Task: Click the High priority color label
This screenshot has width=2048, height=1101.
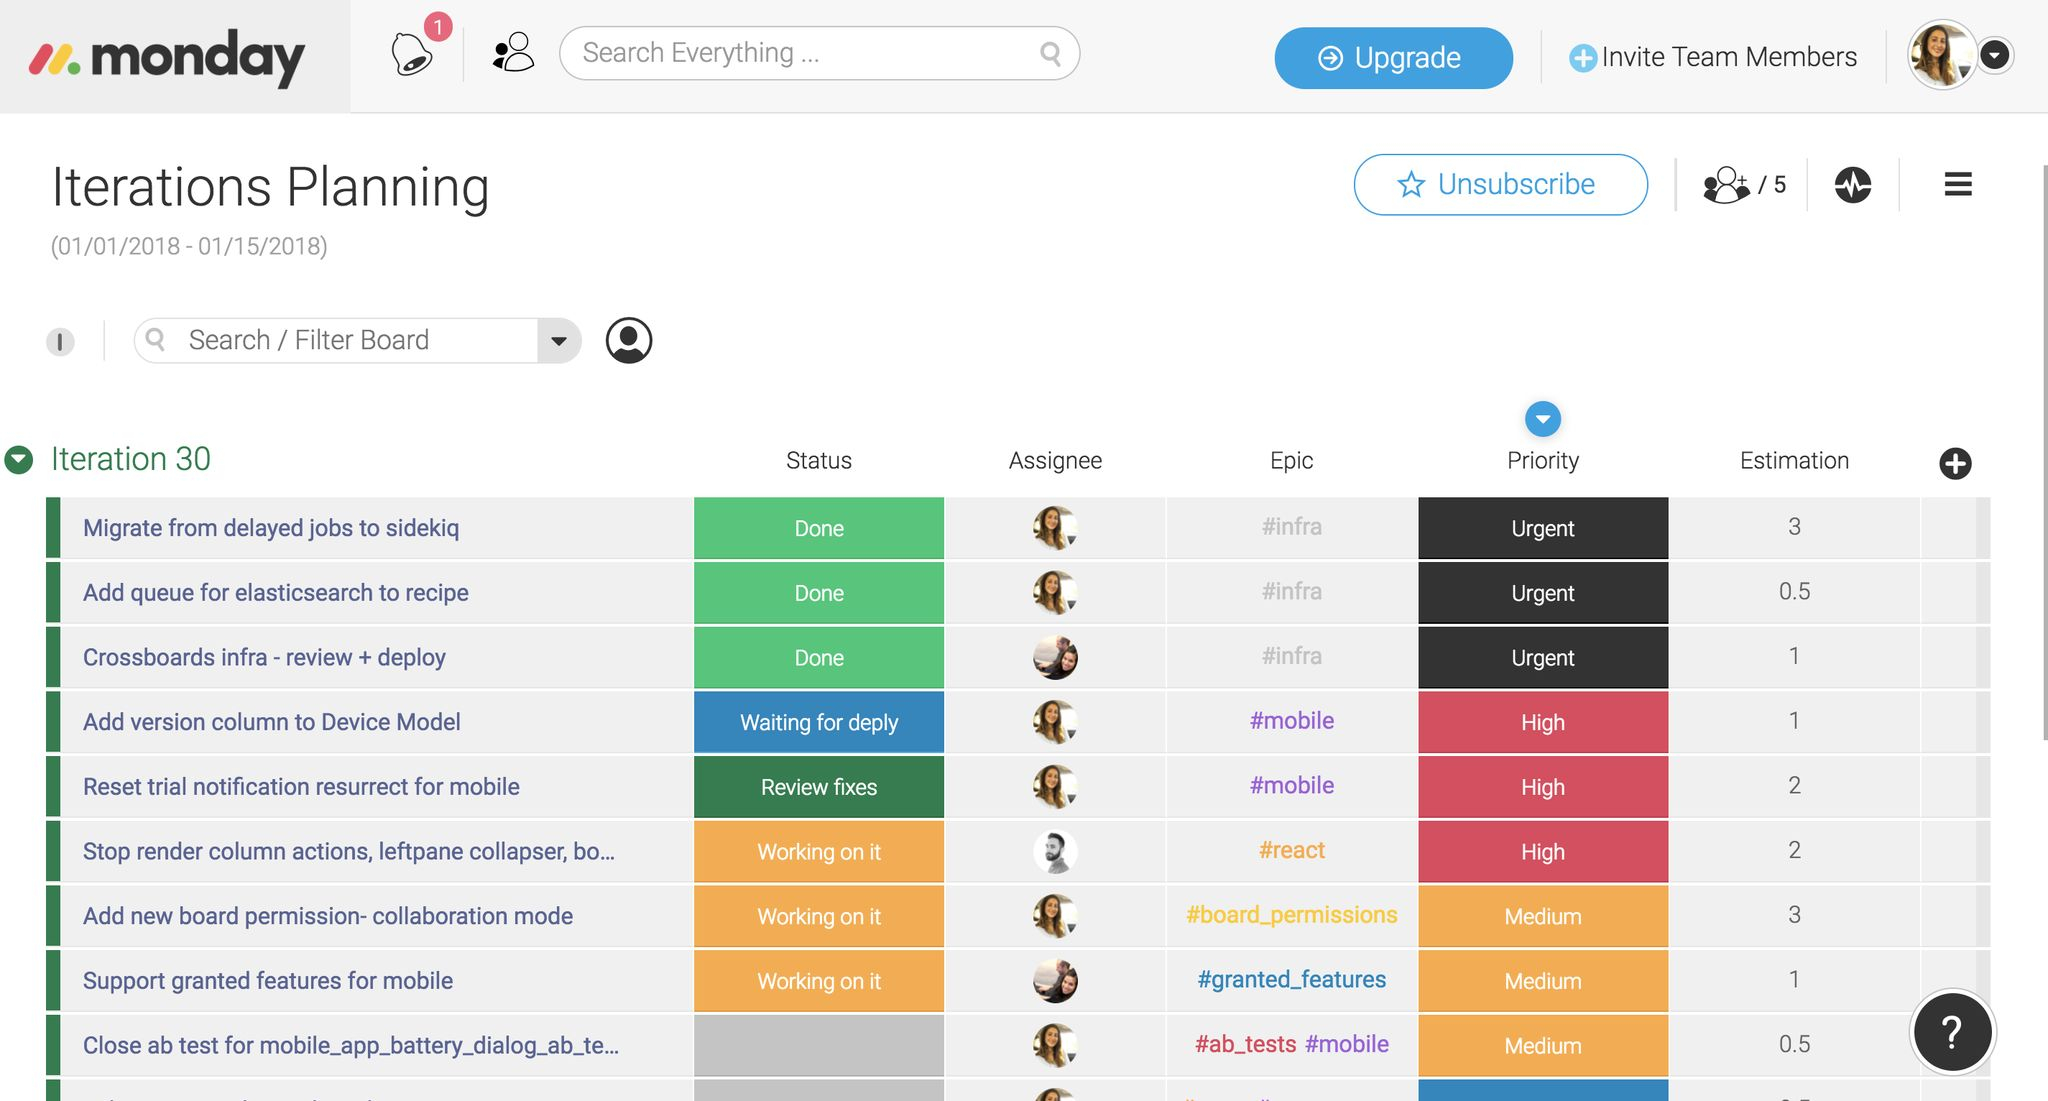Action: (1542, 720)
